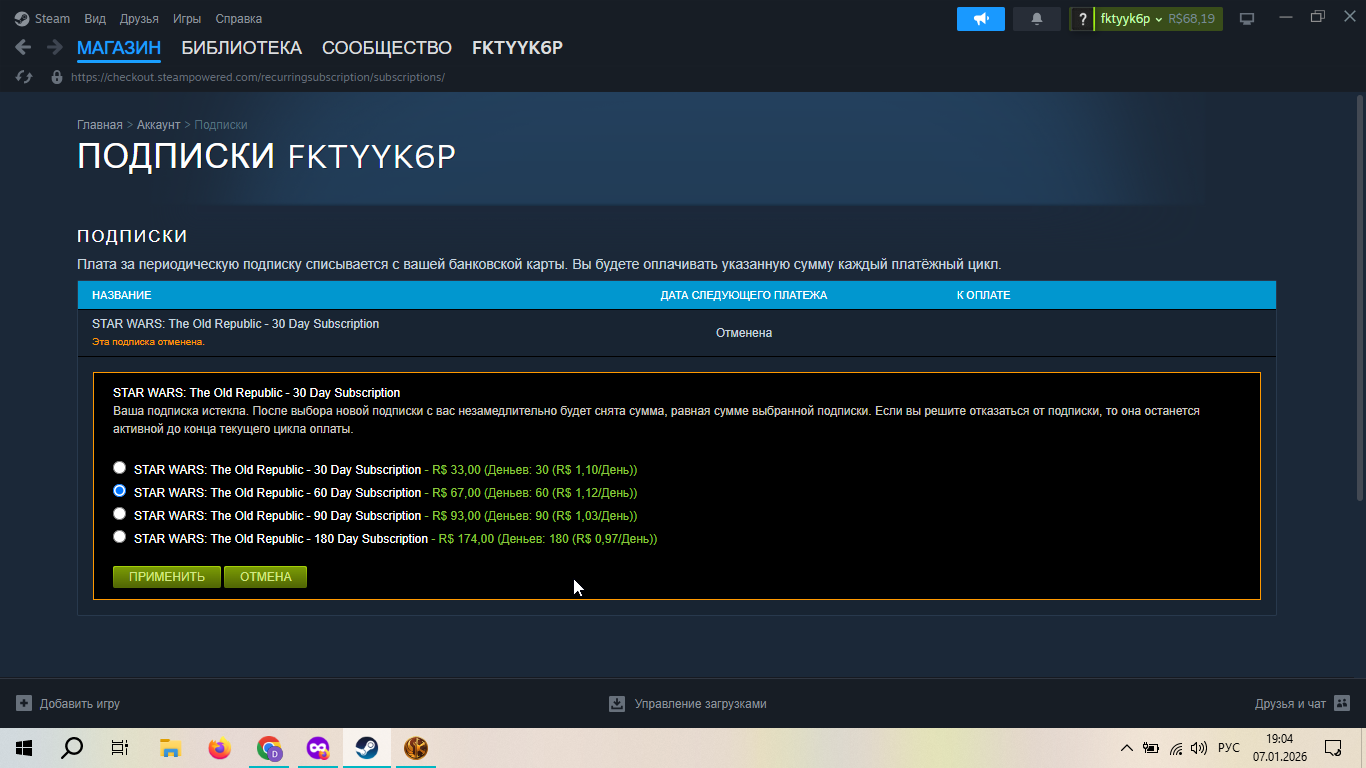
Task: Reload the page with the refresh icon
Action: (25, 77)
